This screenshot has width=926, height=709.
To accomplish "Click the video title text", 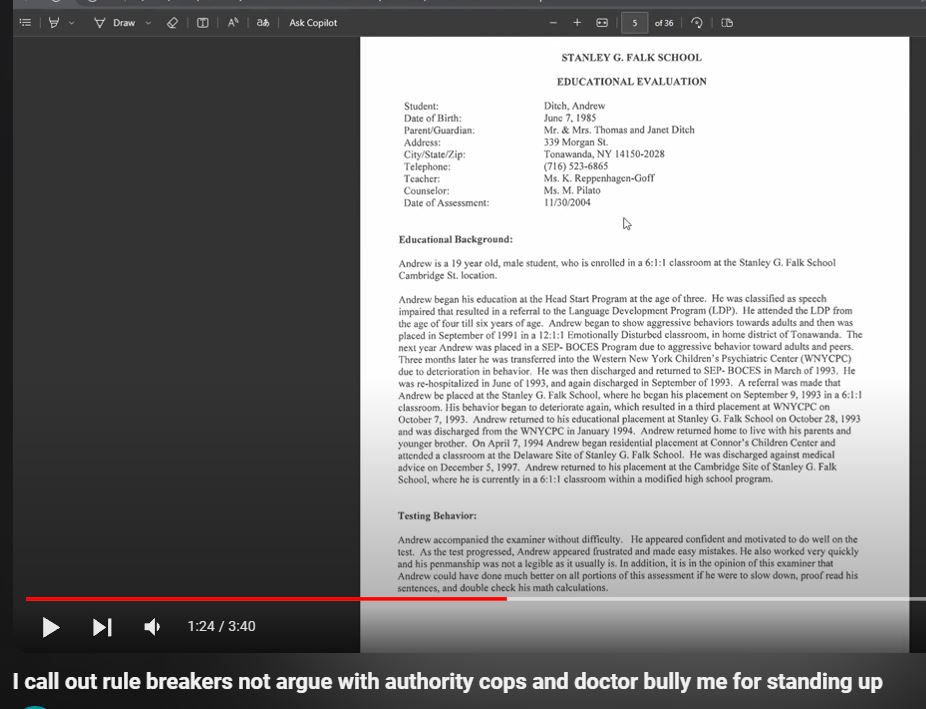I will [x=448, y=681].
